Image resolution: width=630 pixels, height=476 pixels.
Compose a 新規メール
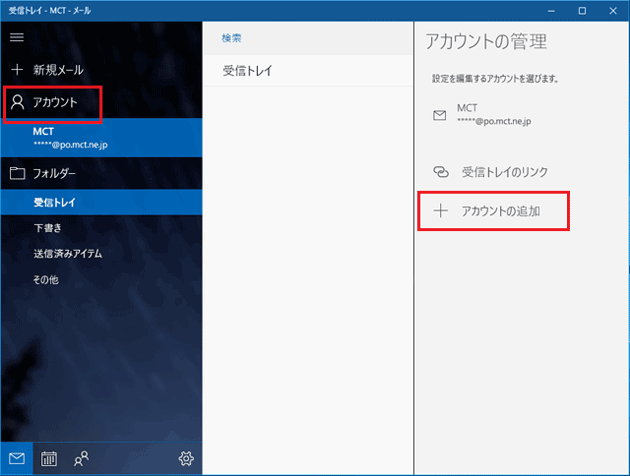point(102,70)
